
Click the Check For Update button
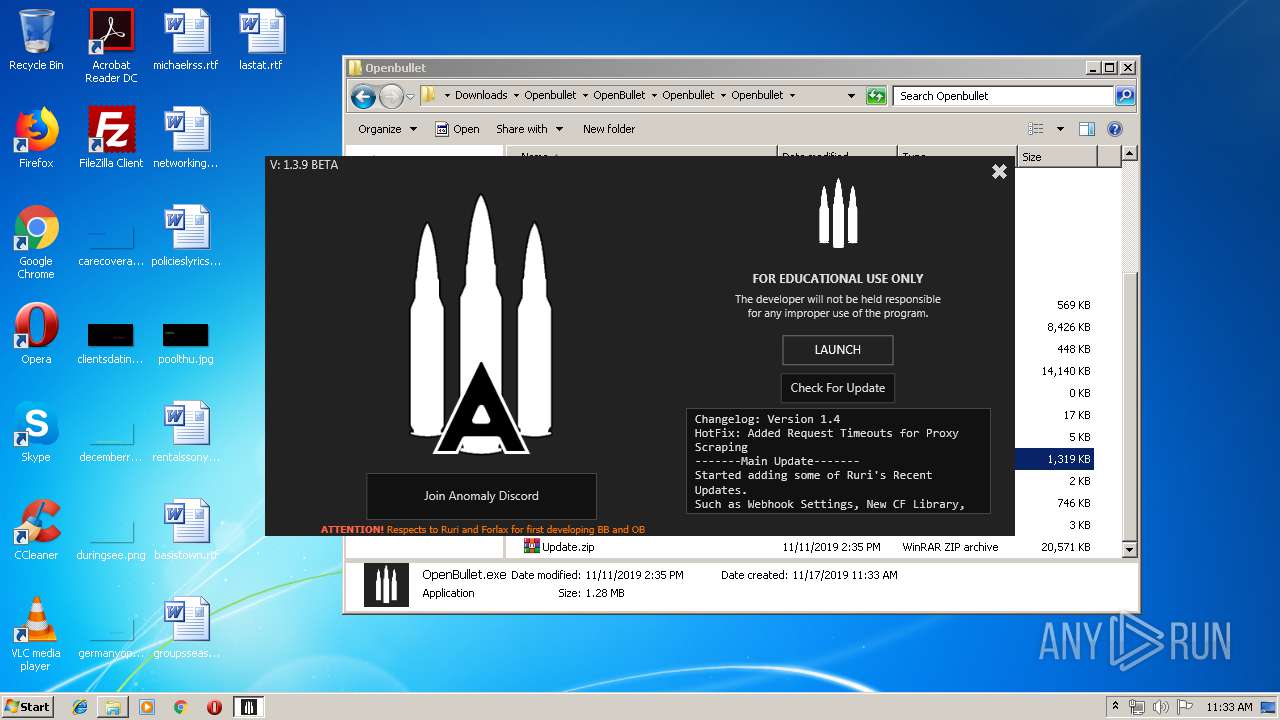click(x=837, y=388)
